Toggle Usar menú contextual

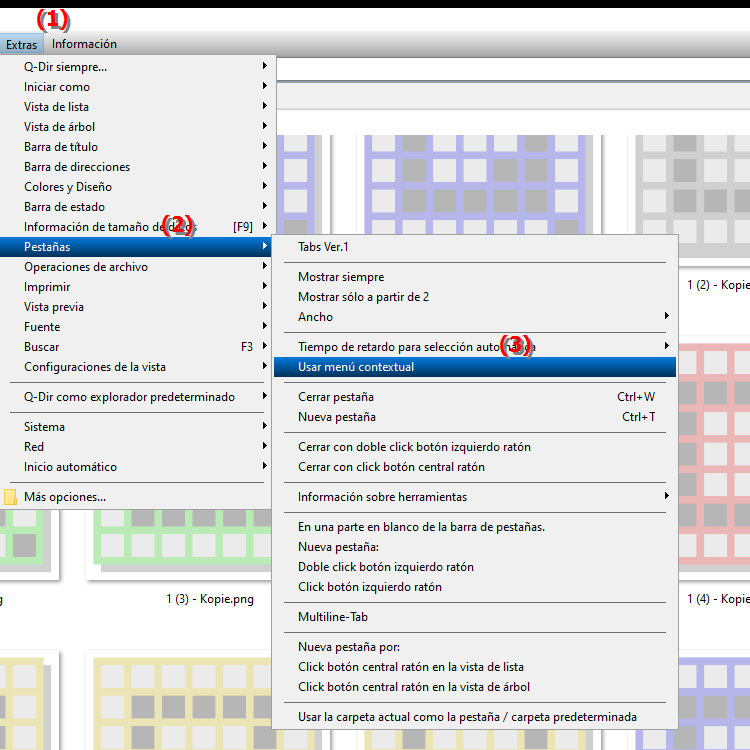474,367
